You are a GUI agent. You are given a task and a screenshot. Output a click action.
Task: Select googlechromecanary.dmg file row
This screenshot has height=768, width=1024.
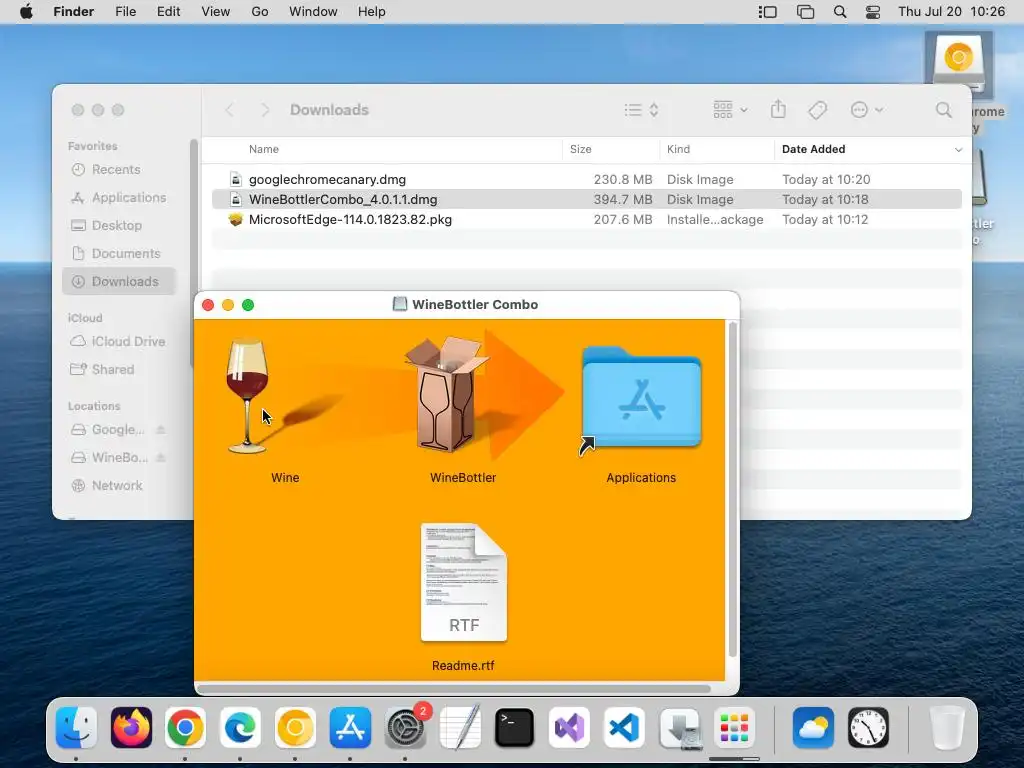(x=586, y=180)
